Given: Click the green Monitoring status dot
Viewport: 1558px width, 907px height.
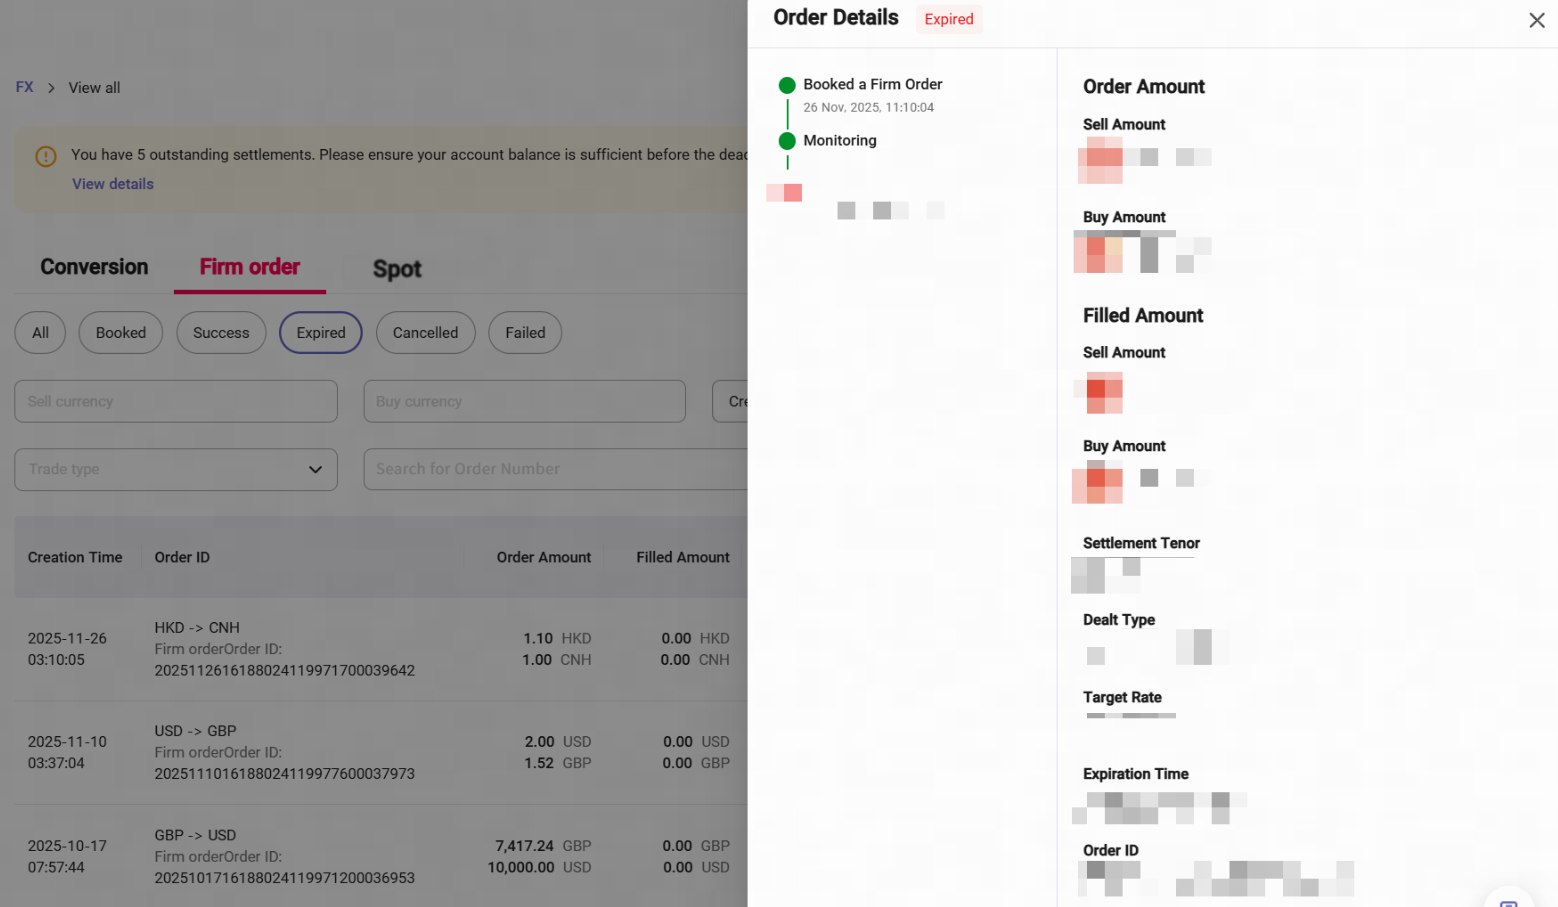Looking at the screenshot, I should point(787,141).
